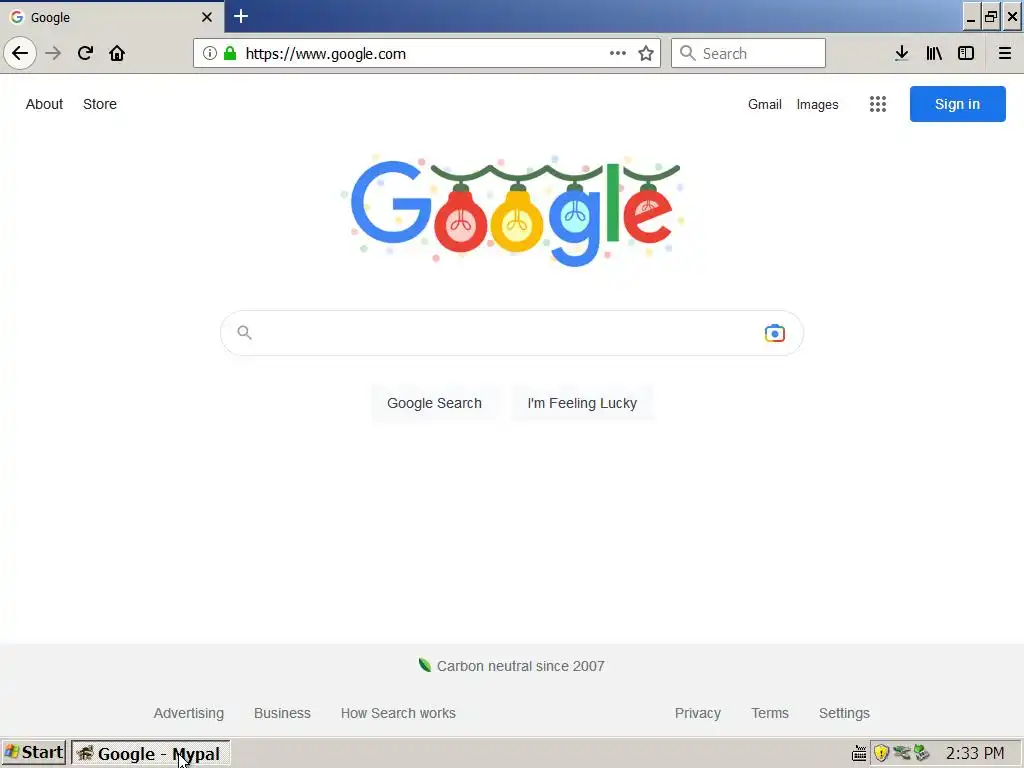Select the Google - Mypal taskbar button
Viewport: 1024px width, 768px height.
(150, 754)
